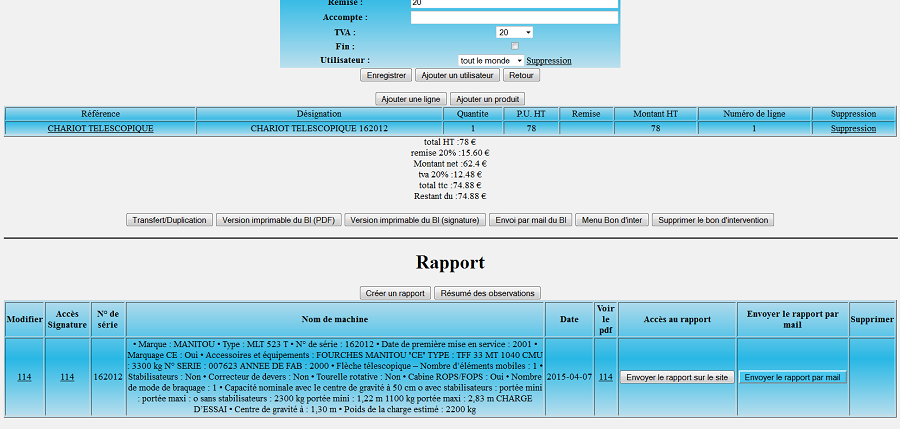This screenshot has width=900, height=429.
Task: Click Suppression link next to Utilisateur
Action: (549, 60)
